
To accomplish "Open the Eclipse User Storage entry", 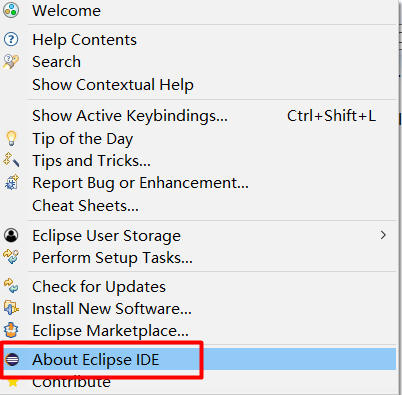I will (106, 236).
